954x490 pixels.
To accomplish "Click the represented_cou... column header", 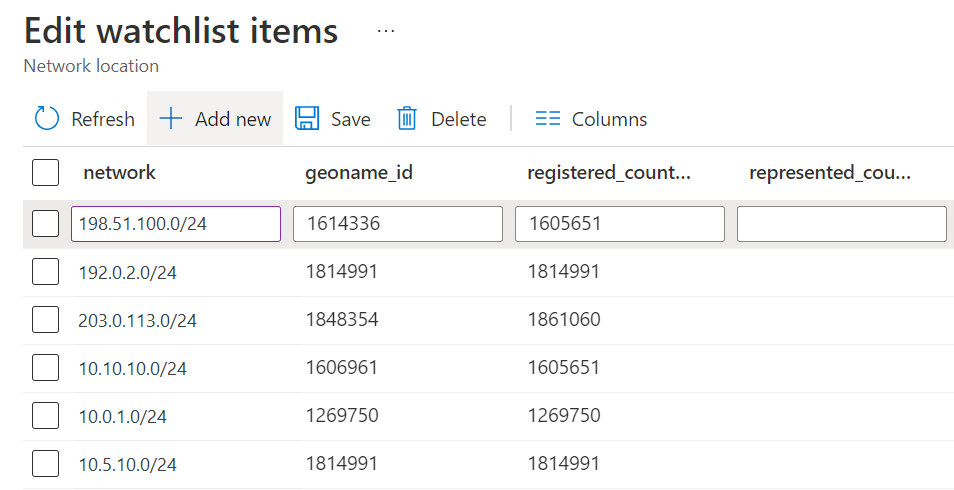I will (x=830, y=172).
